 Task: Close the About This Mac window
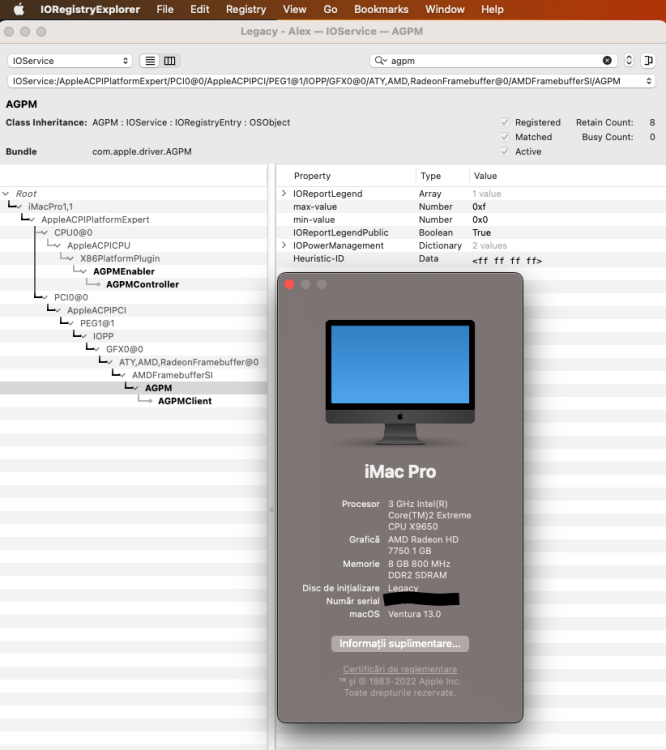tap(289, 285)
